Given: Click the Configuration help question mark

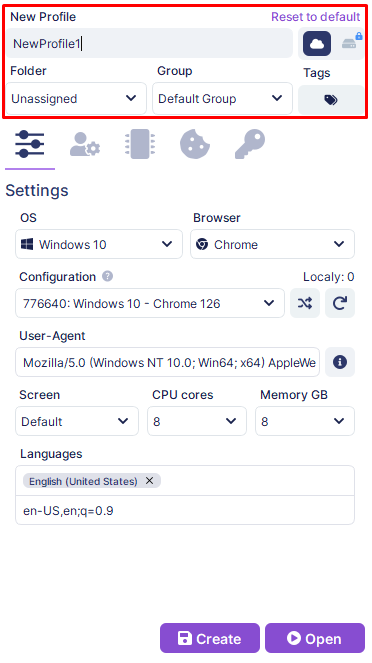Looking at the screenshot, I should click(x=107, y=277).
